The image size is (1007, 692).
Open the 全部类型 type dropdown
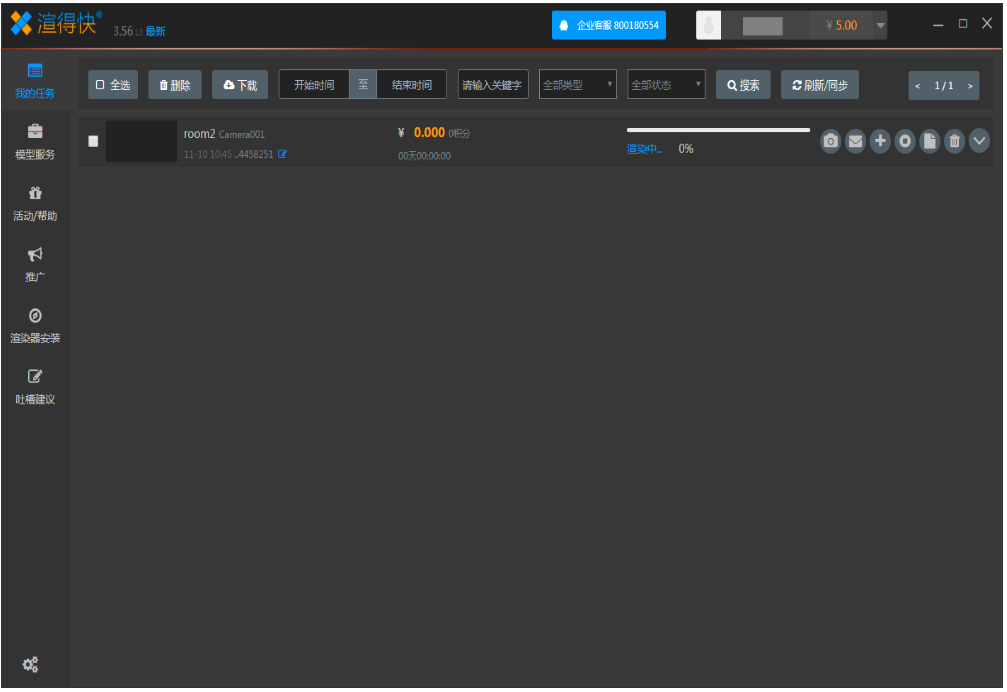click(x=578, y=85)
